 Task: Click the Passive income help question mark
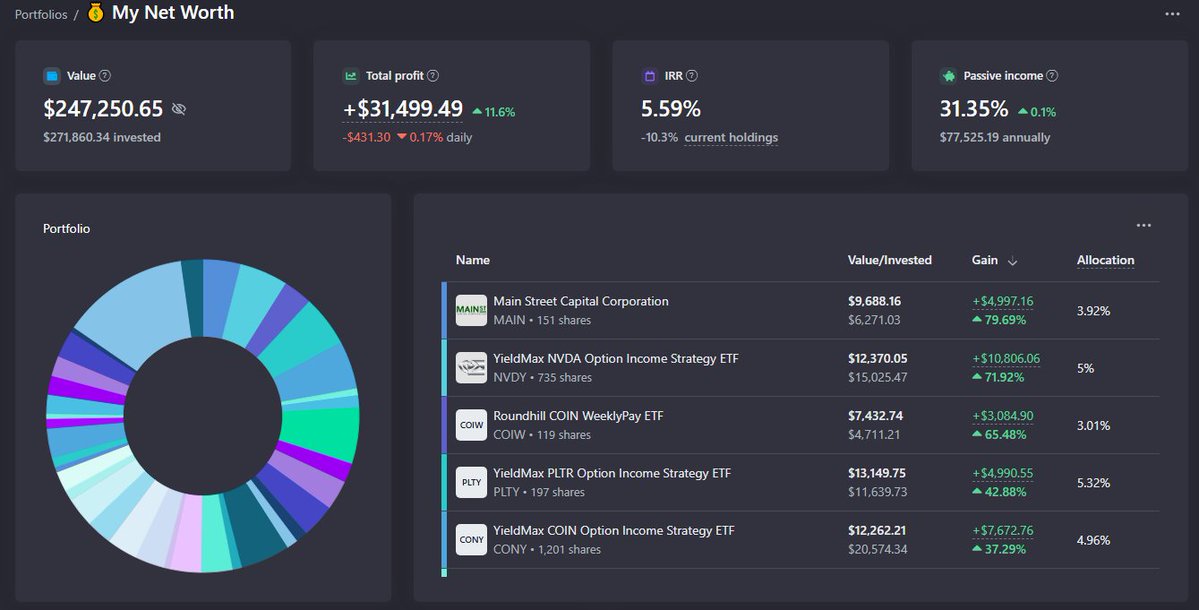point(1052,76)
